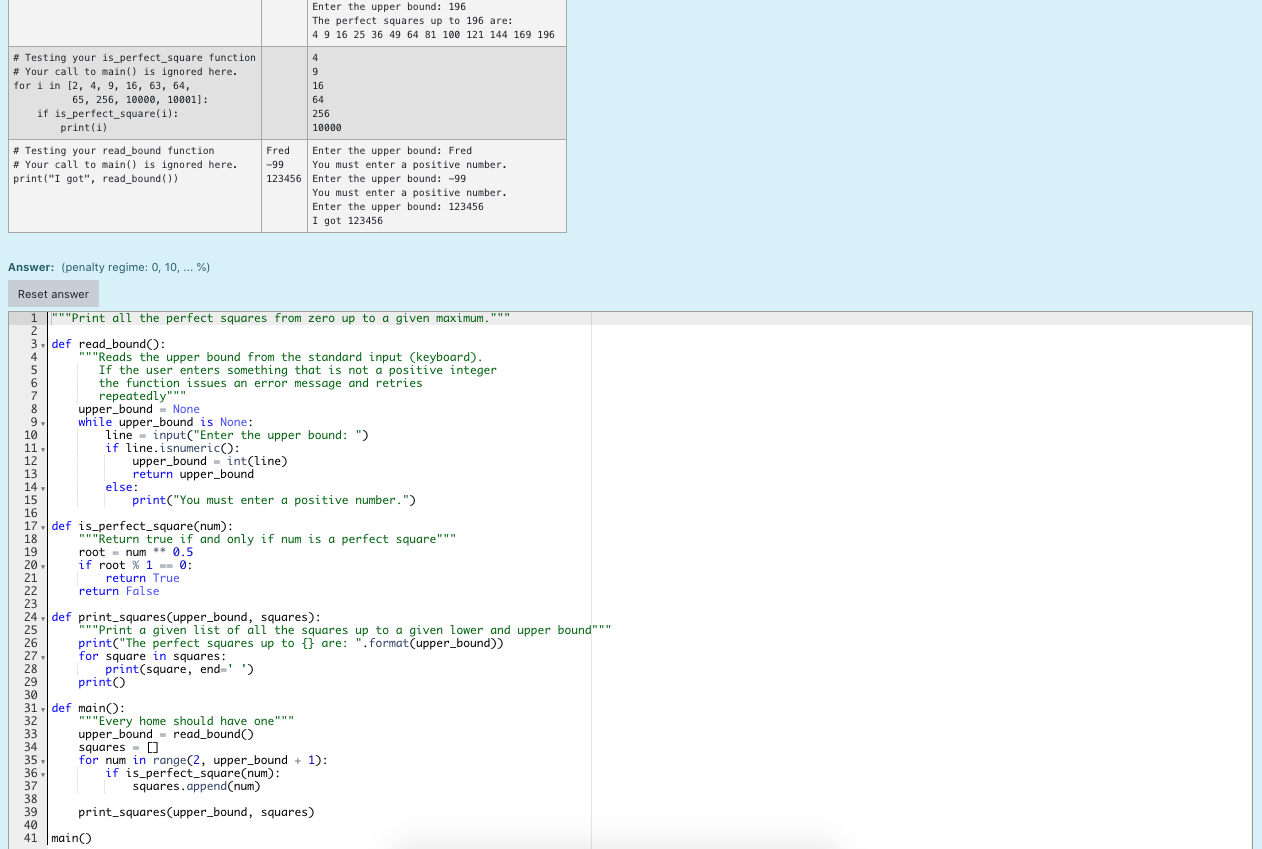Click '# Testing your read_bound function' comment
1262x849 pixels.
pyautogui.click(x=114, y=151)
